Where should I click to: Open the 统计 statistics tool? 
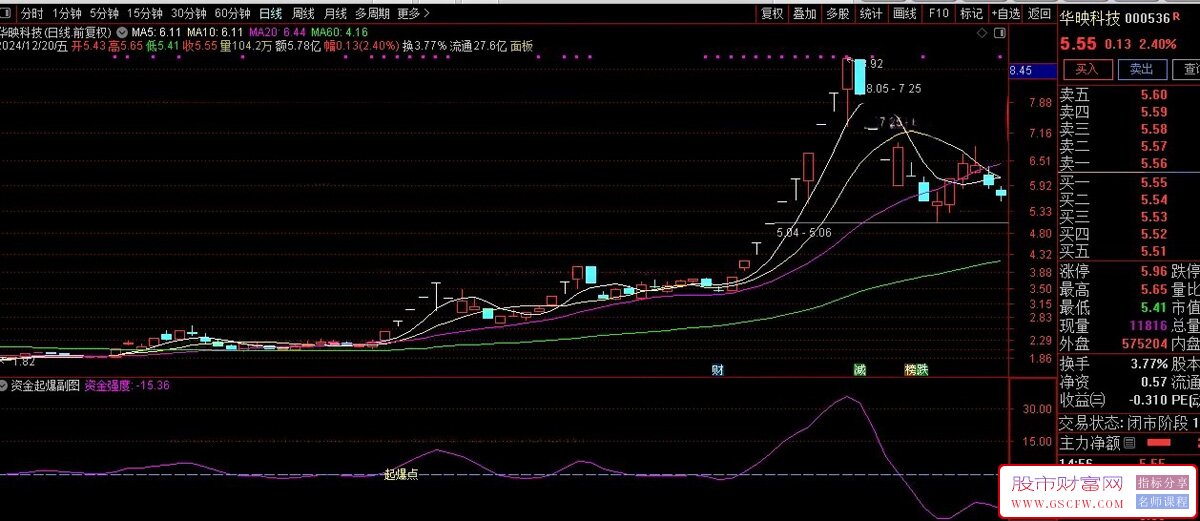(871, 14)
